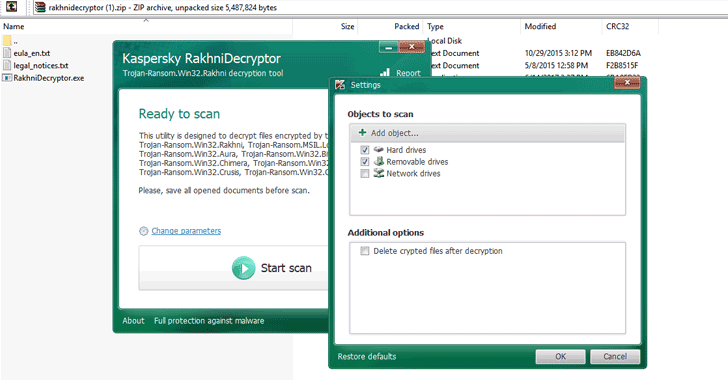Viewport: 728px width, 380px height.
Task: Click the green Start scan play icon
Action: point(244,268)
